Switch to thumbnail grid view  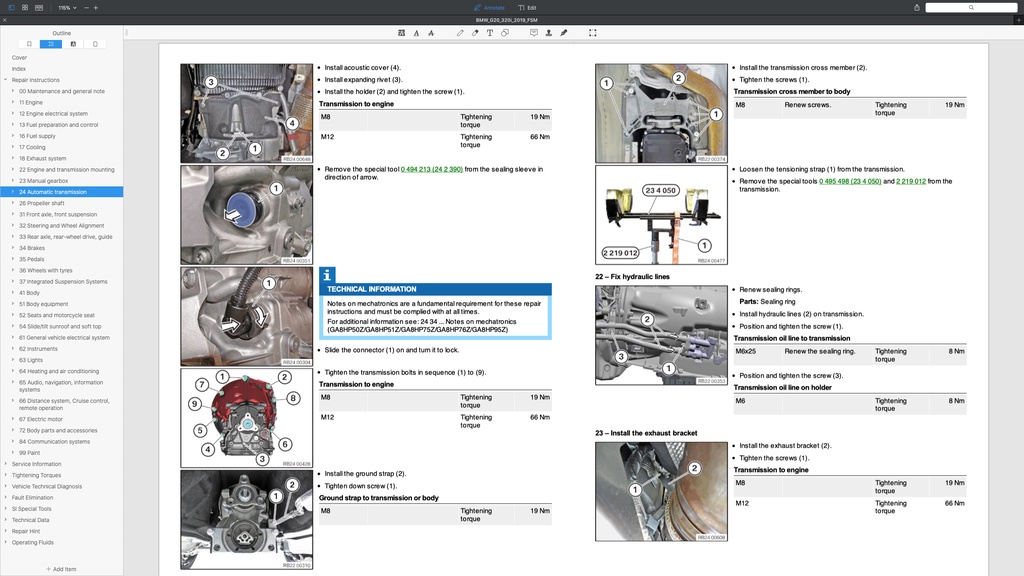pyautogui.click(x=25, y=7)
